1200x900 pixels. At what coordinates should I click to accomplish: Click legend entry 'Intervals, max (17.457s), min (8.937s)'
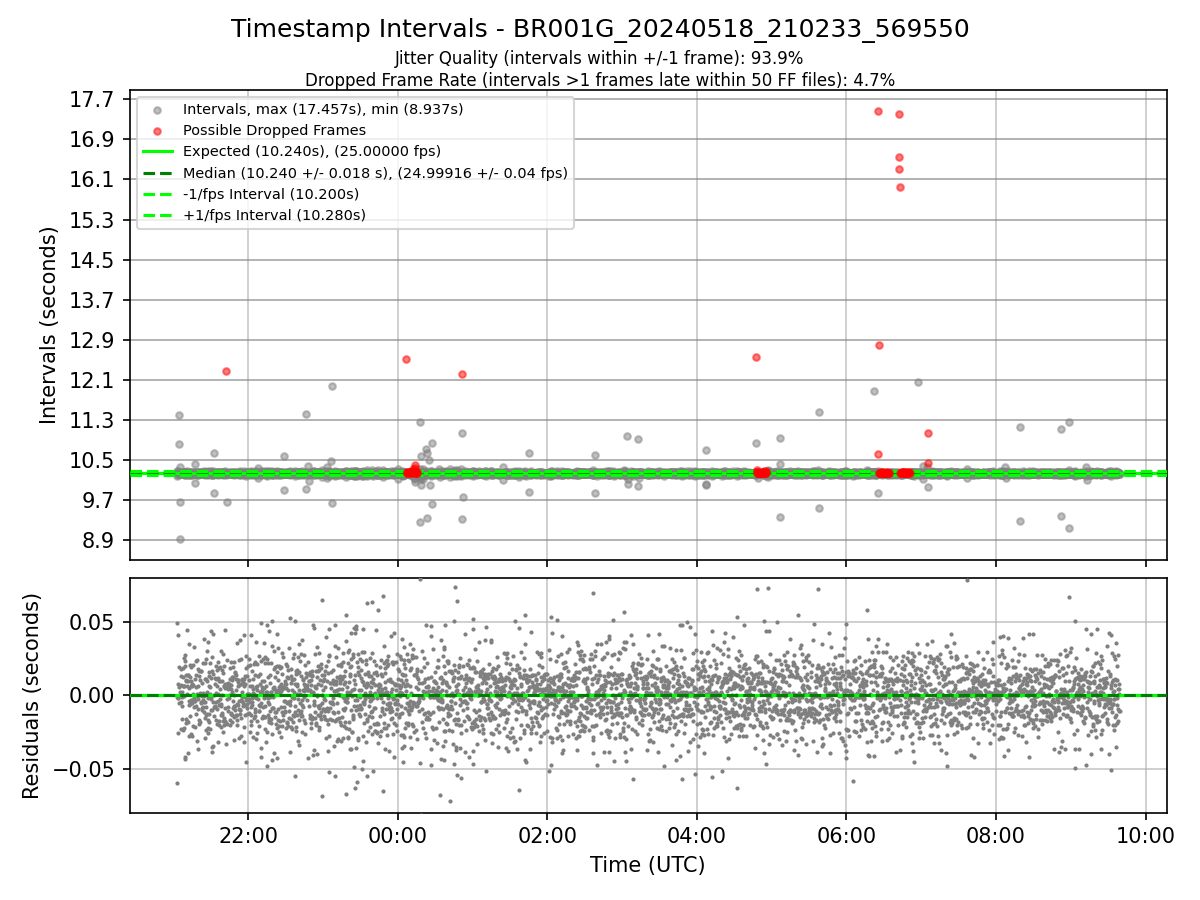click(323, 108)
